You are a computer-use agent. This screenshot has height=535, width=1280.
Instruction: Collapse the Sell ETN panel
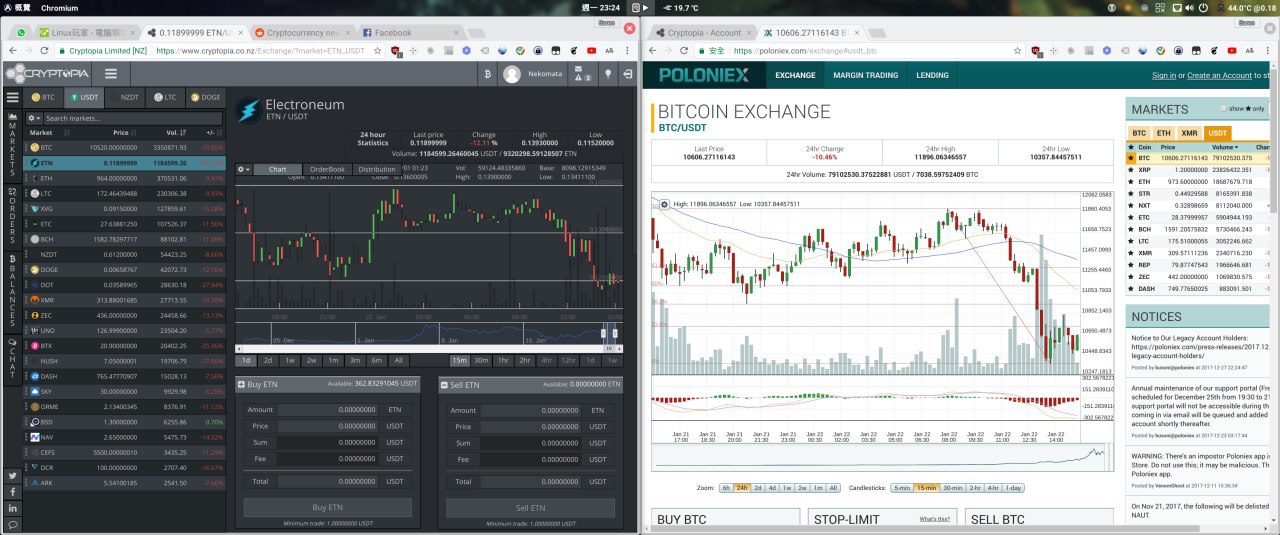(445, 384)
